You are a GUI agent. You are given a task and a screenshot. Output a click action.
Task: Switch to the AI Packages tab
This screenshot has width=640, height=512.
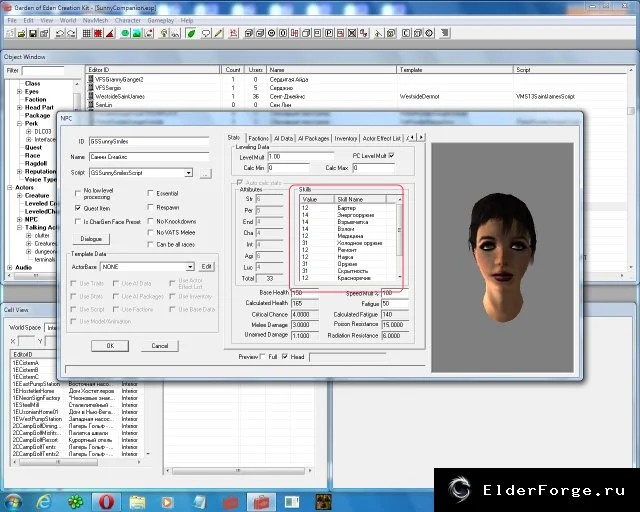313,138
